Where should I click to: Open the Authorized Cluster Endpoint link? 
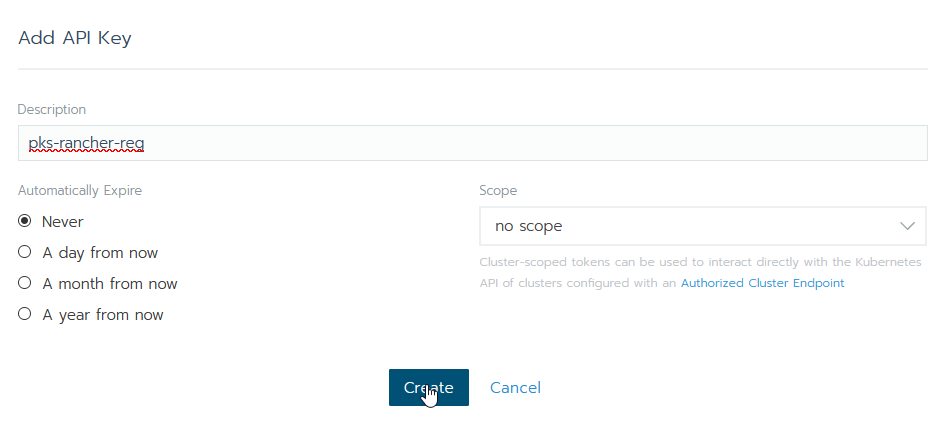762,283
